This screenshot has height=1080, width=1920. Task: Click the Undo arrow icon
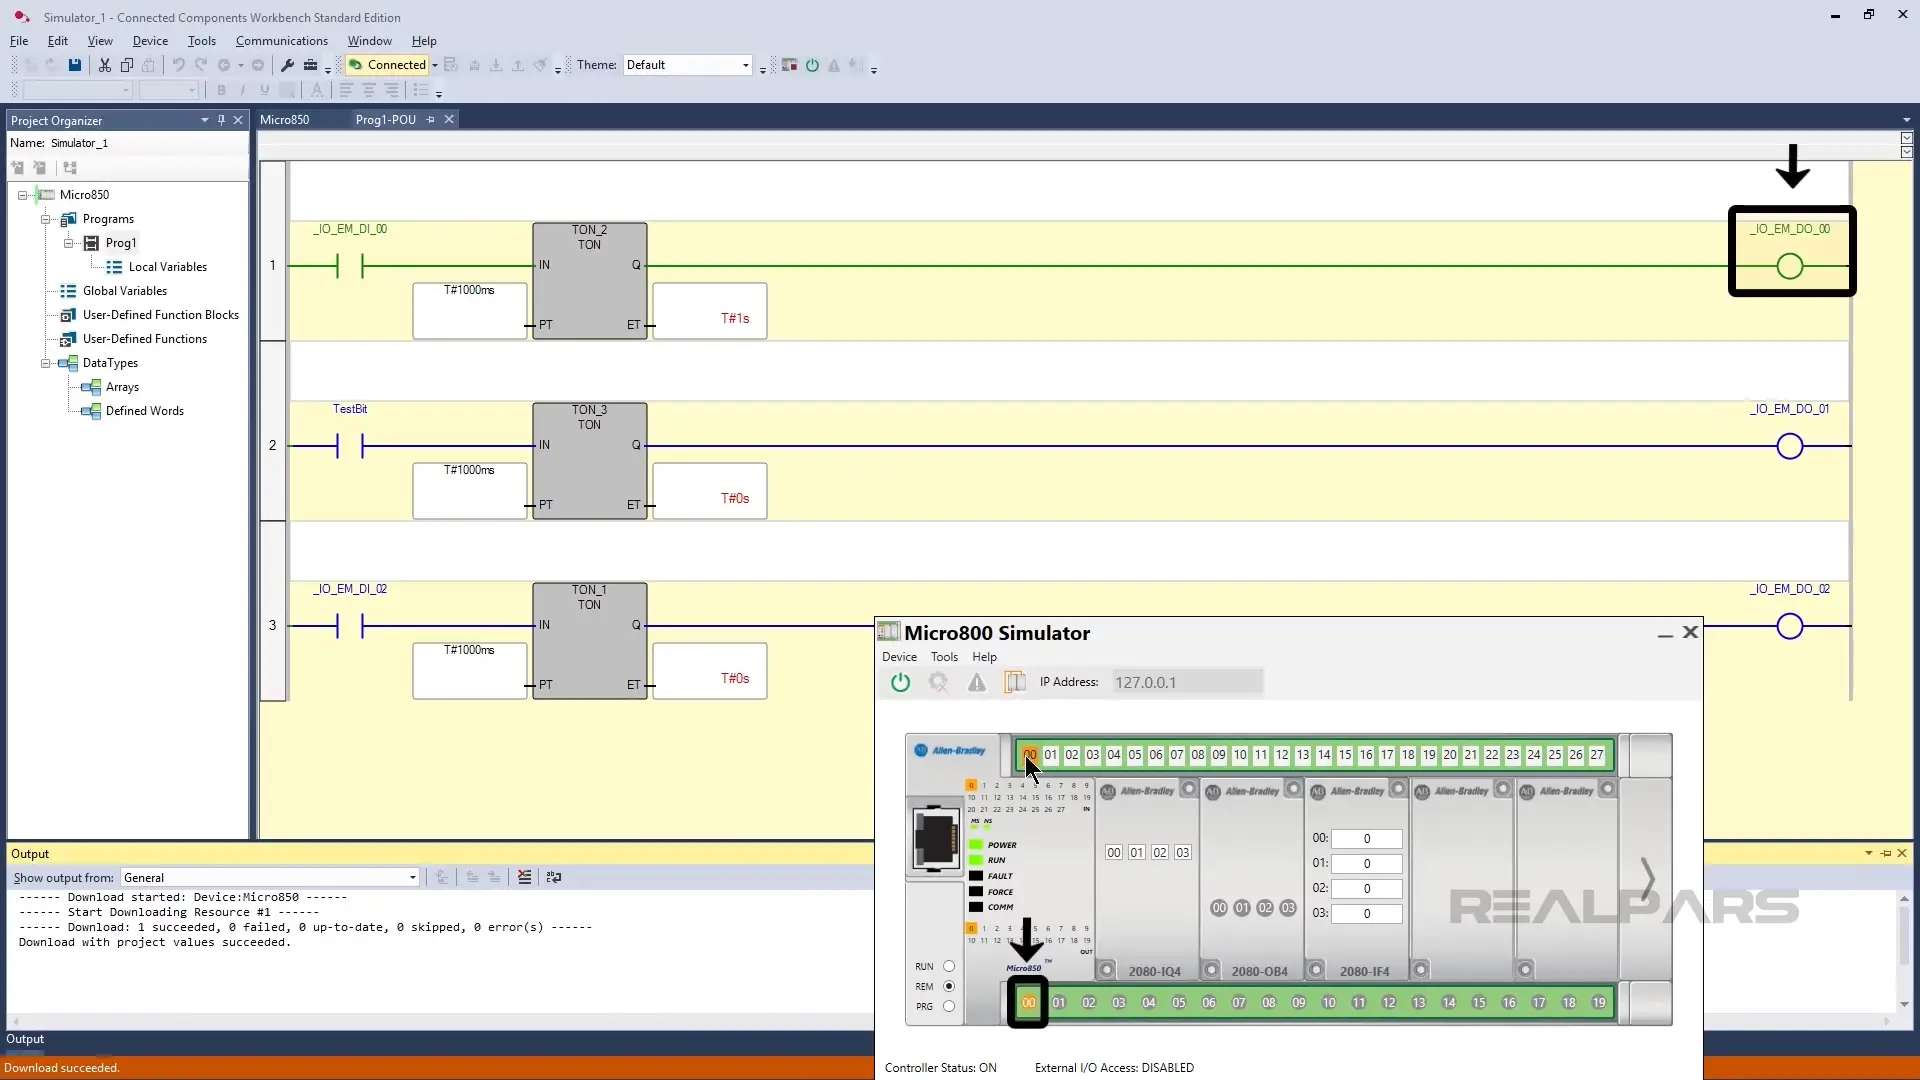(178, 65)
